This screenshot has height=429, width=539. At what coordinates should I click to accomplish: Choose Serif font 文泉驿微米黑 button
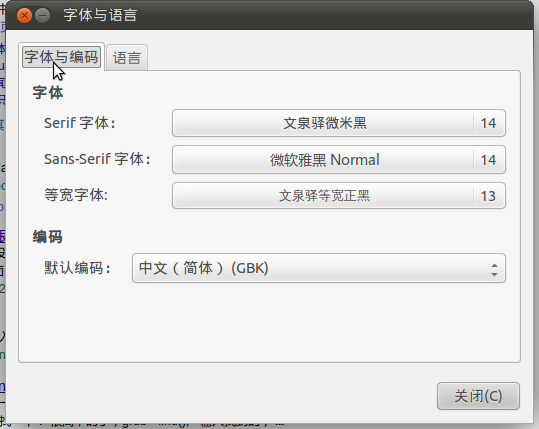(324, 123)
